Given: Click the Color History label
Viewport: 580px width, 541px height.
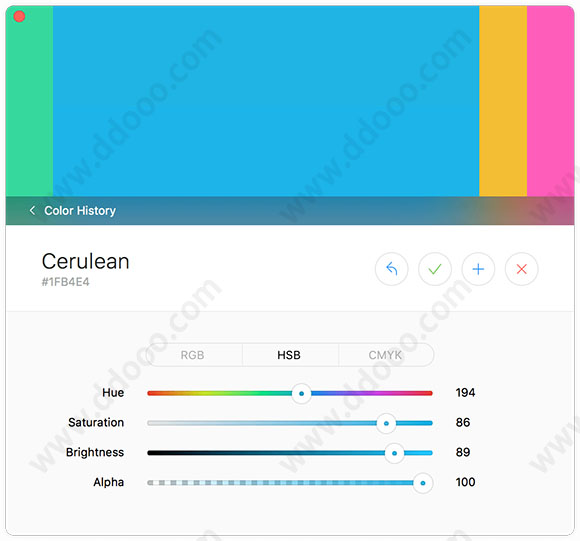Looking at the screenshot, I should tap(80, 210).
